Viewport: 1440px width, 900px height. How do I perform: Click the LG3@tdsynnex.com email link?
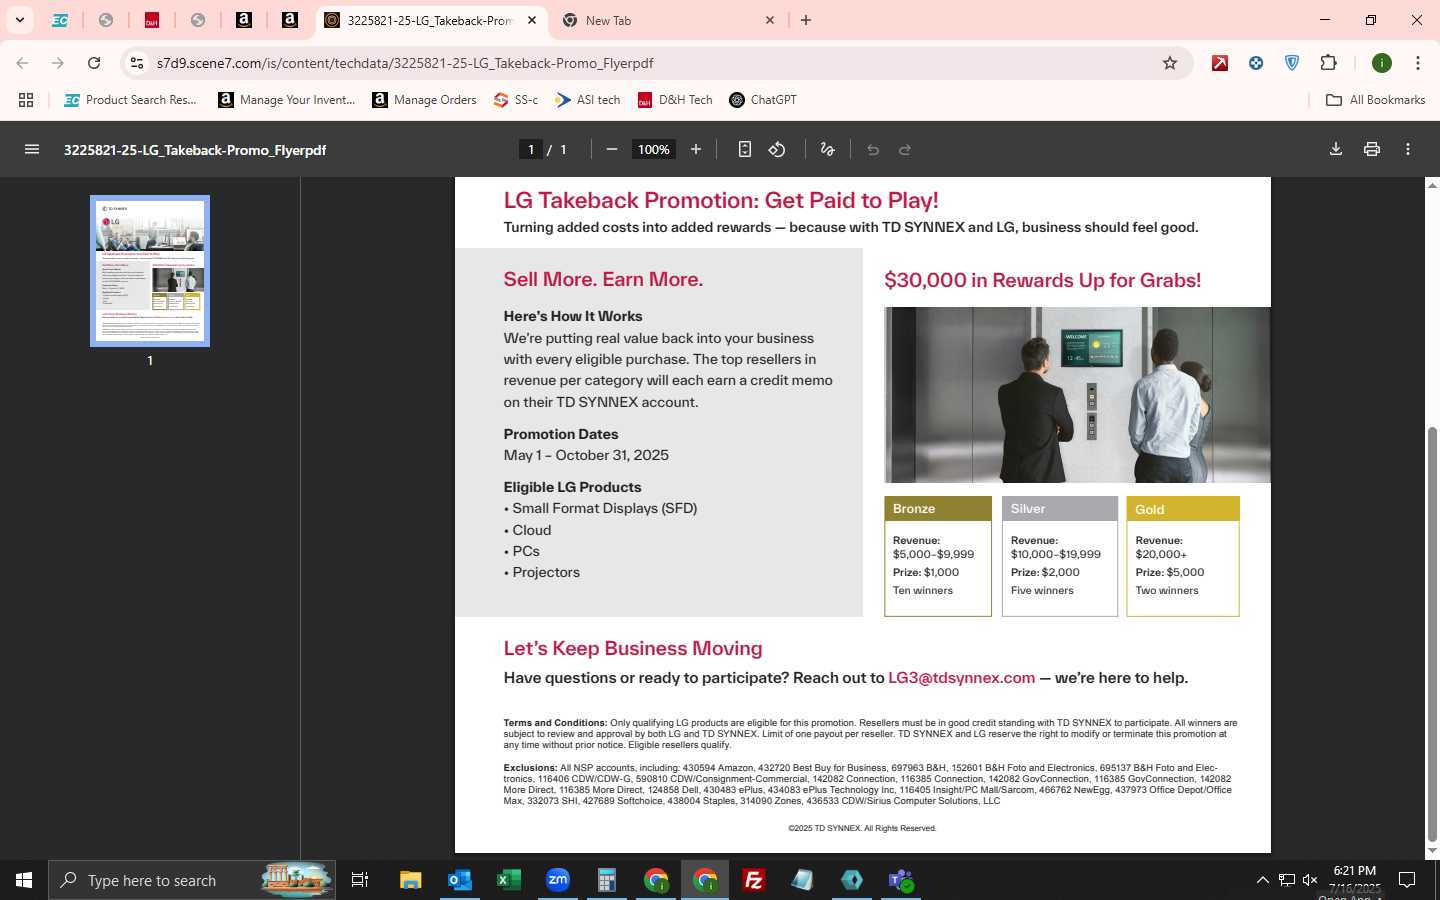961,678
